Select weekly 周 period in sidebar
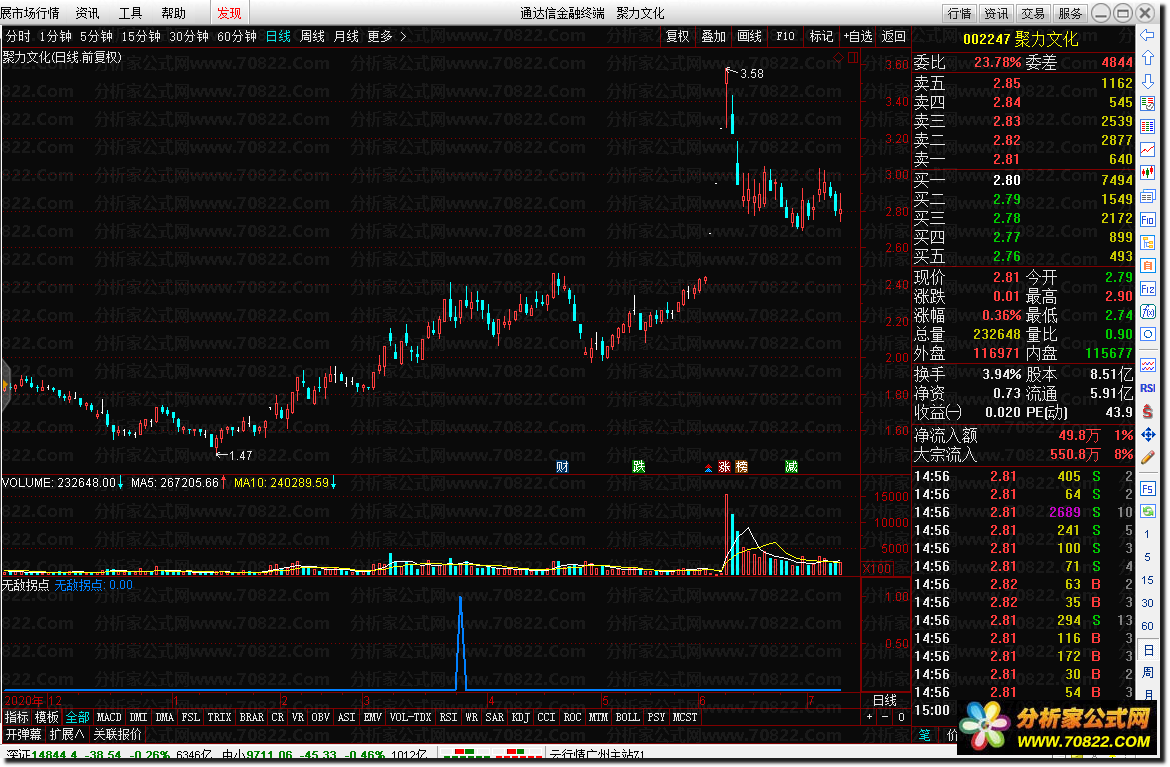Viewport: 1170px width, 767px height. tap(1148, 672)
